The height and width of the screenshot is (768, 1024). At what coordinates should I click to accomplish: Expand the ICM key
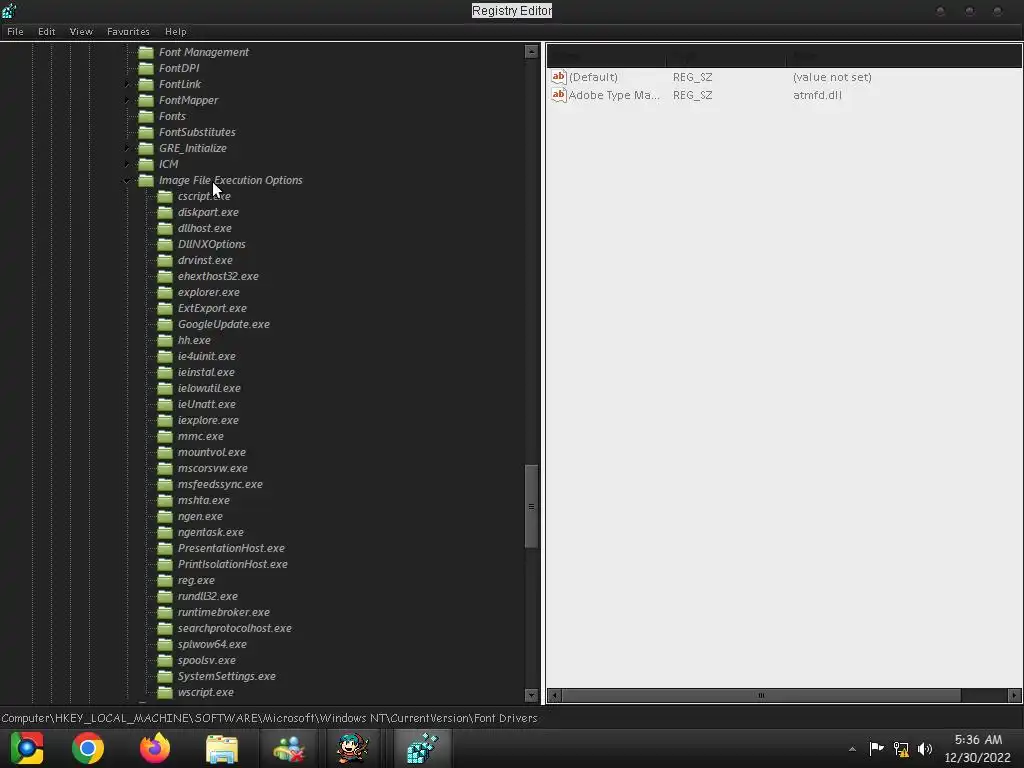[127, 164]
